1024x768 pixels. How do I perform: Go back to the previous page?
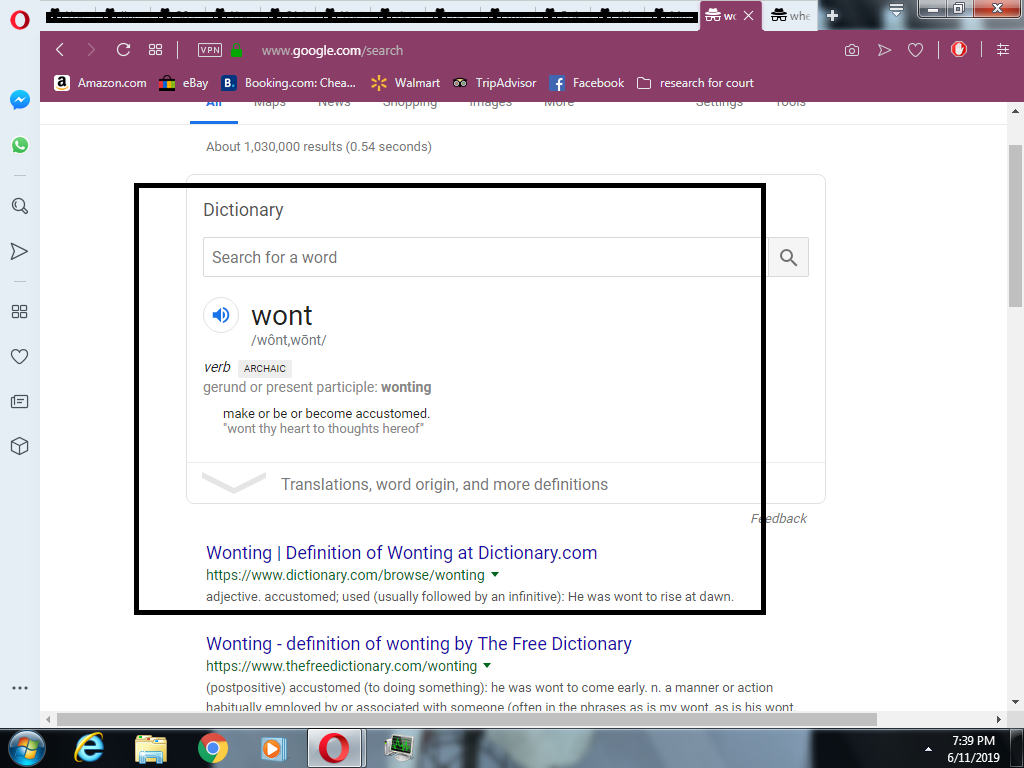pyautogui.click(x=60, y=50)
